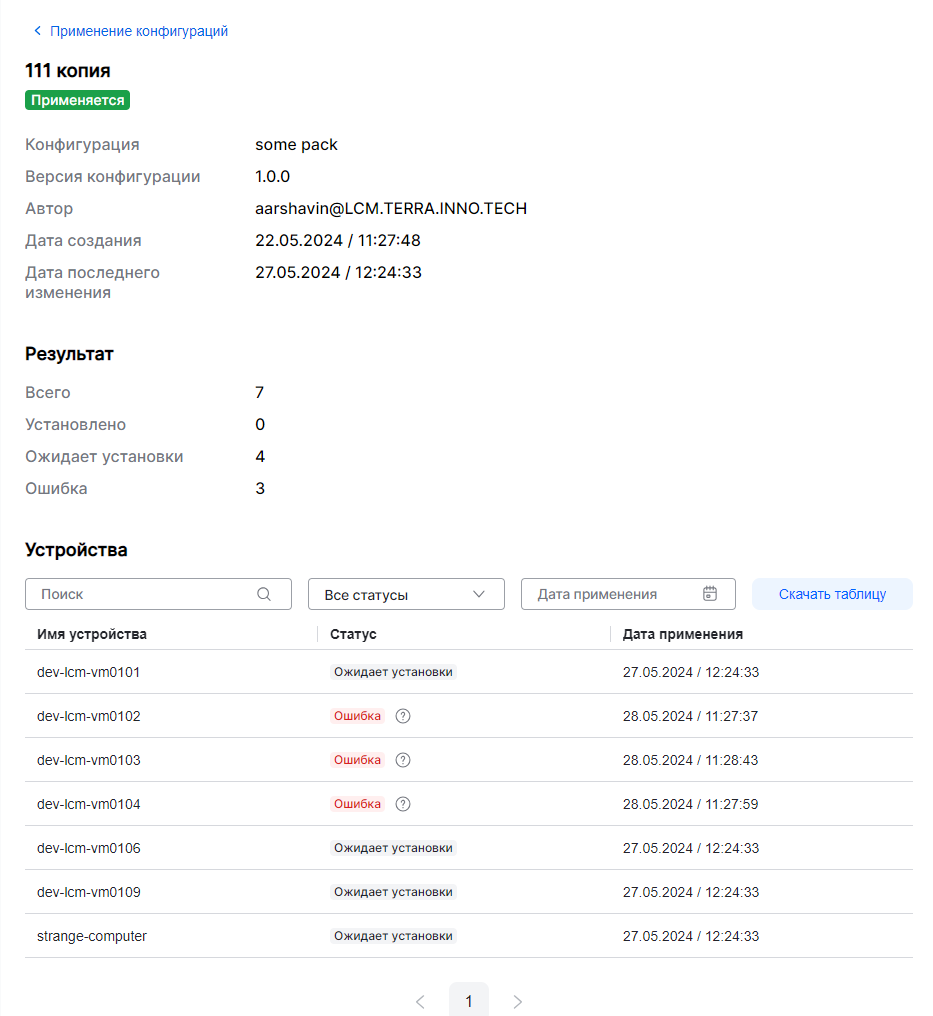Click the Статус column header
Image resolution: width=933 pixels, height=1016 pixels.
tap(353, 634)
